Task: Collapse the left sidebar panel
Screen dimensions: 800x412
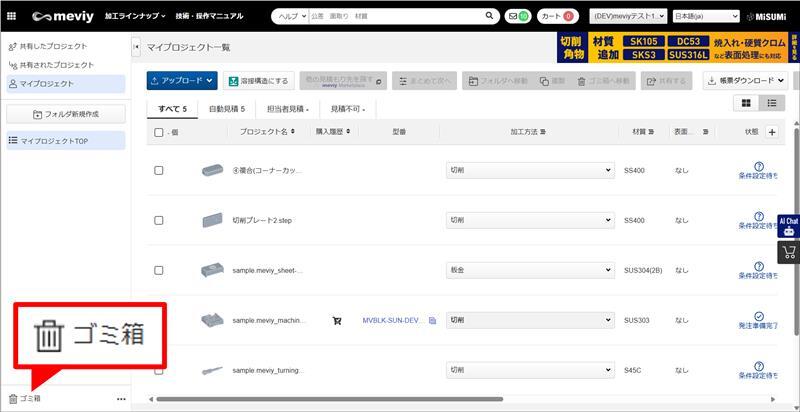Action: (136, 47)
